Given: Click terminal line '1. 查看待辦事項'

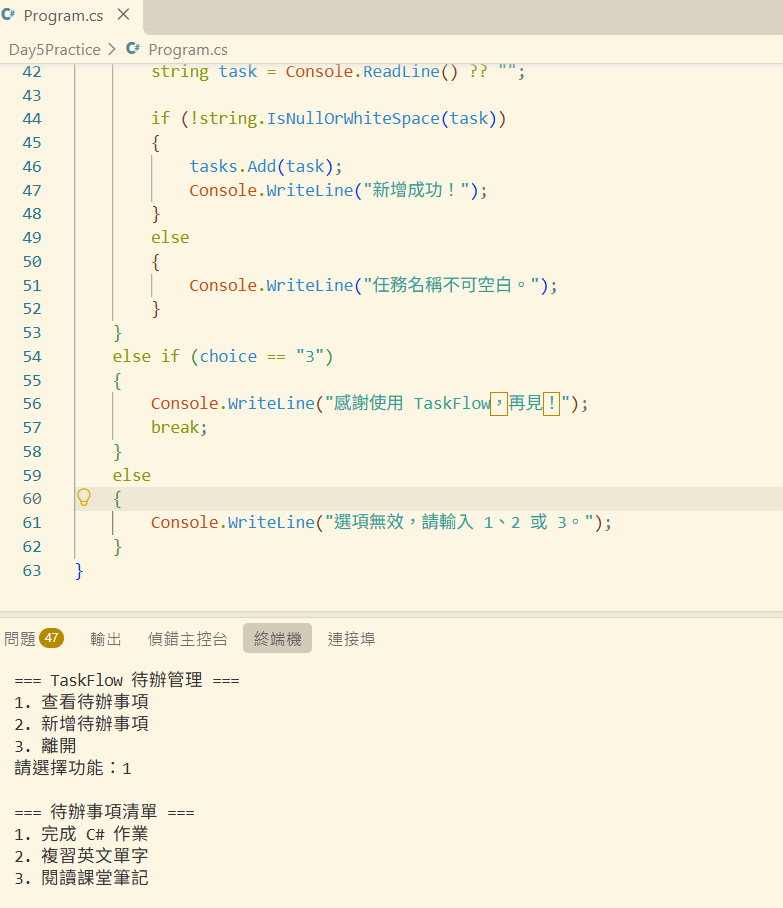Looking at the screenshot, I should click(x=82, y=702).
